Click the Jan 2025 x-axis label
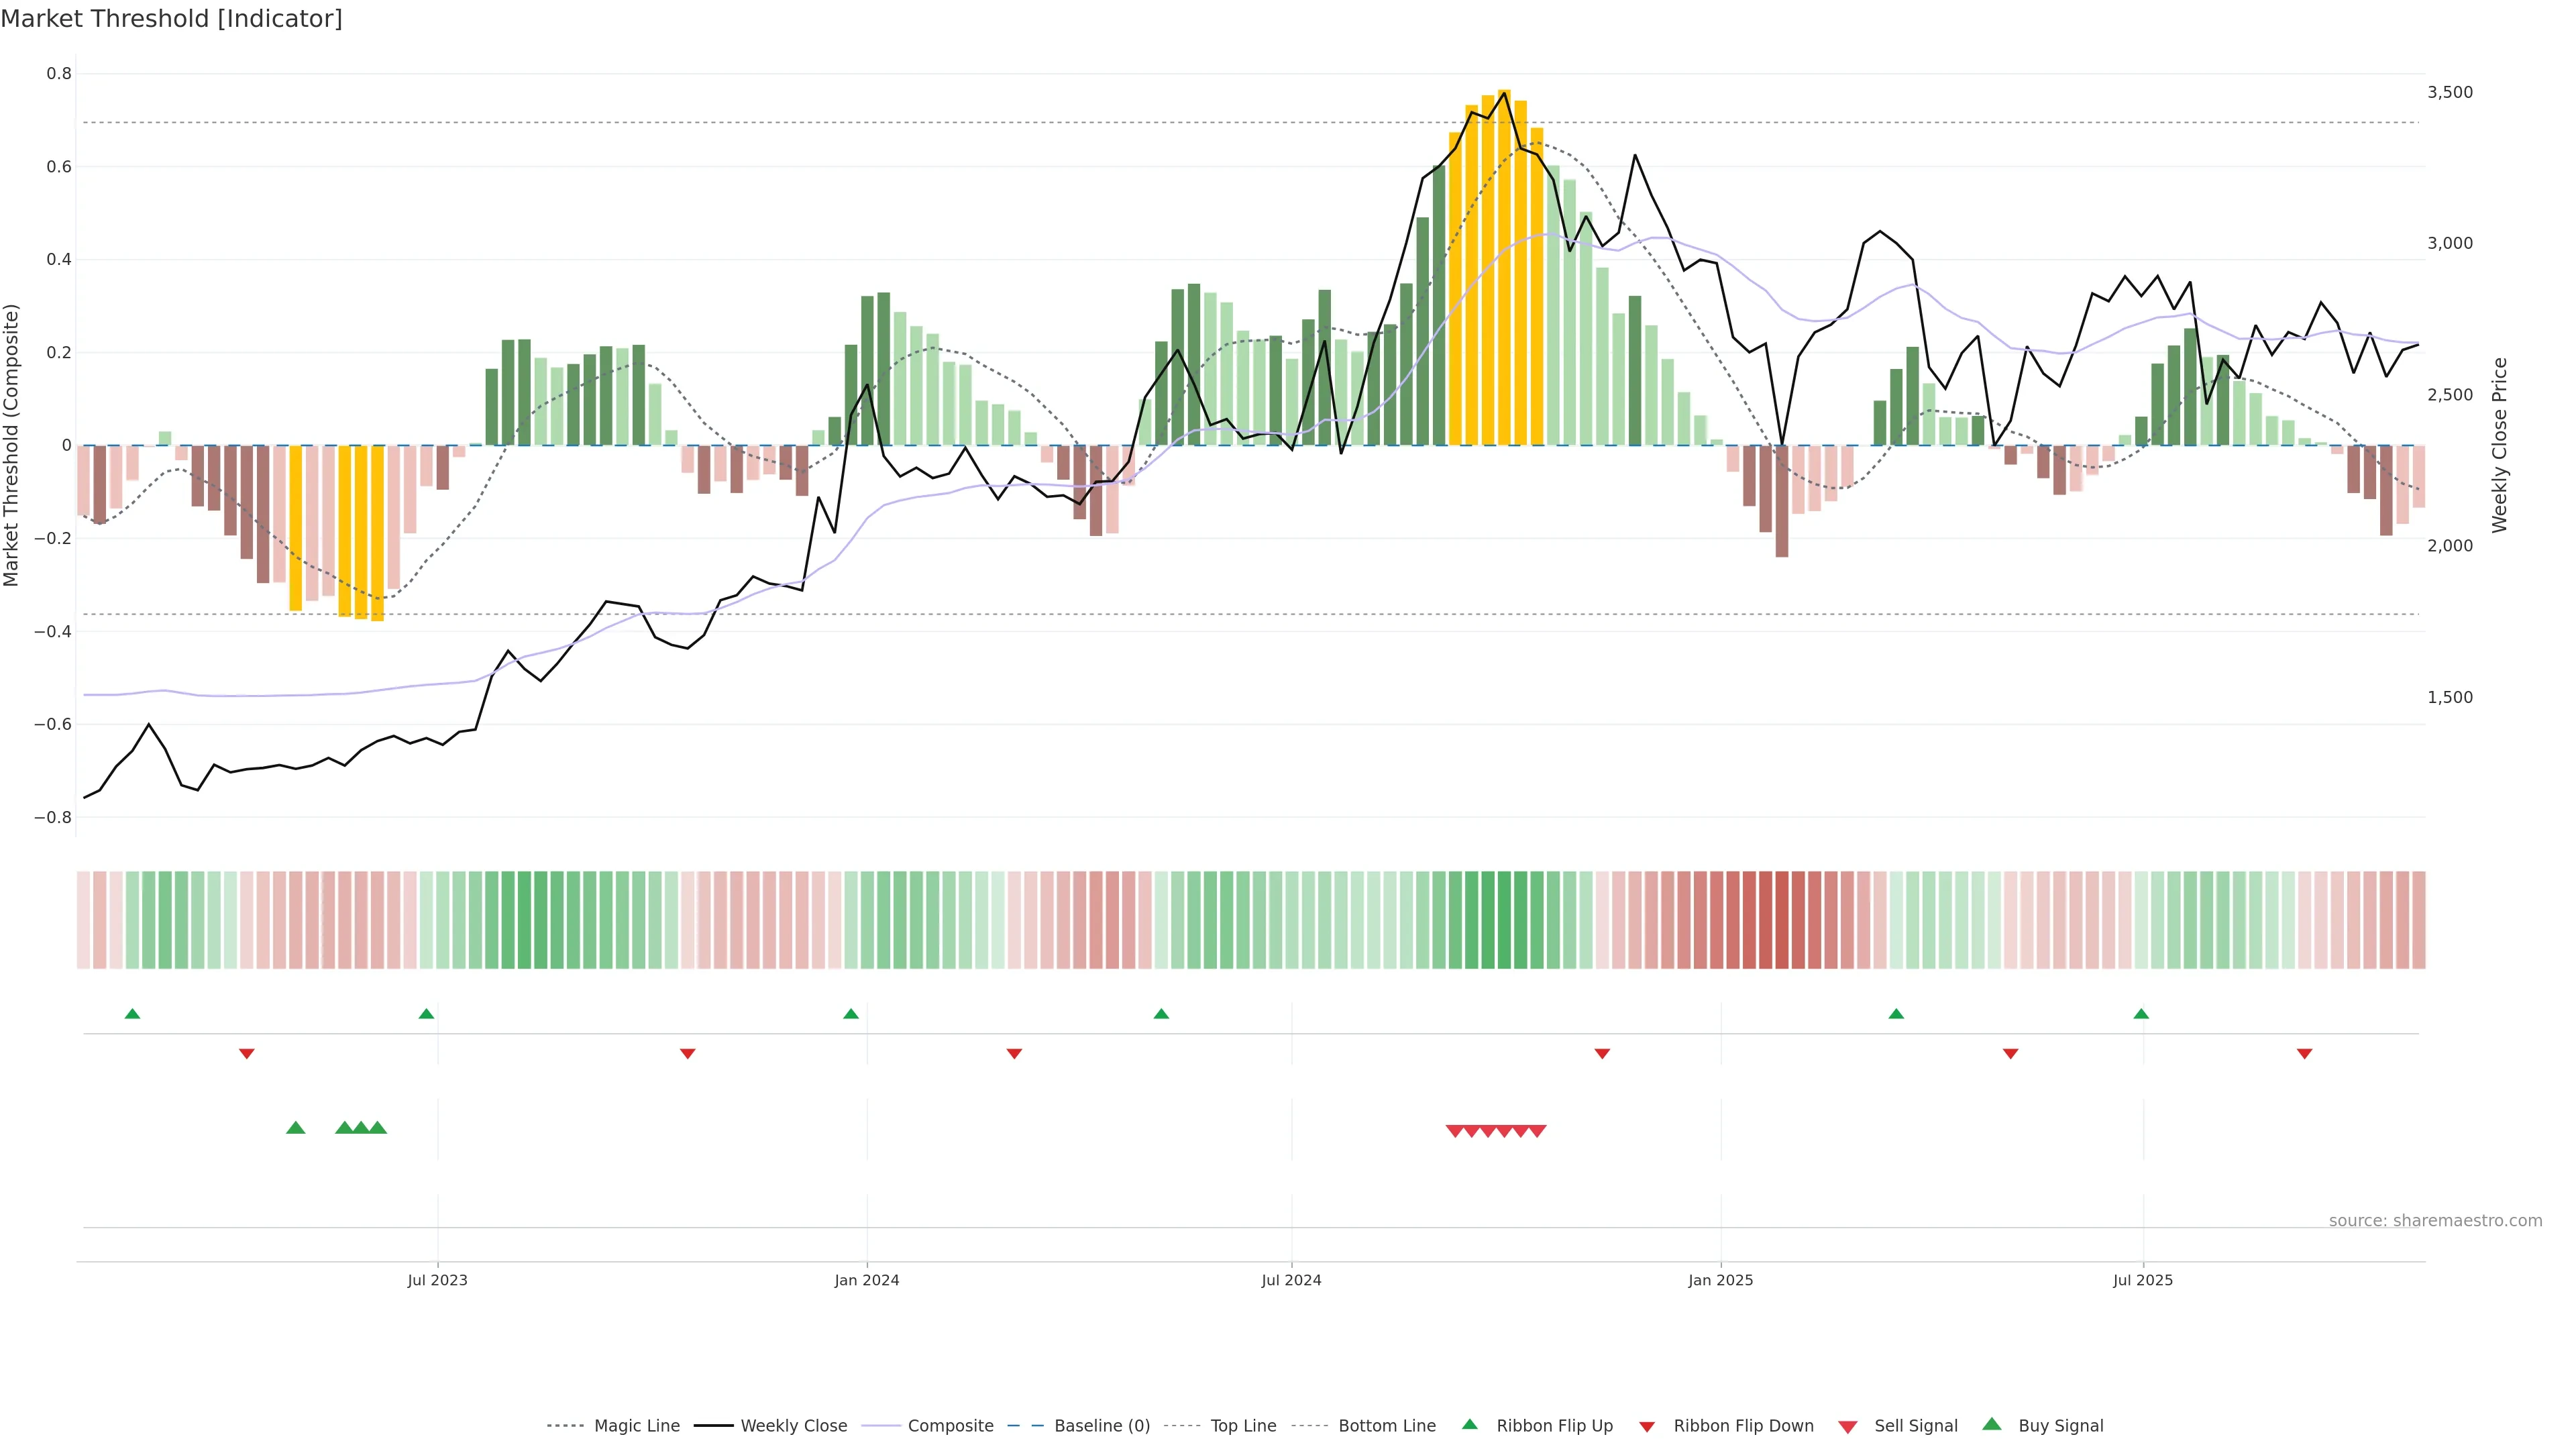This screenshot has height=1449, width=2576. click(x=1720, y=1280)
